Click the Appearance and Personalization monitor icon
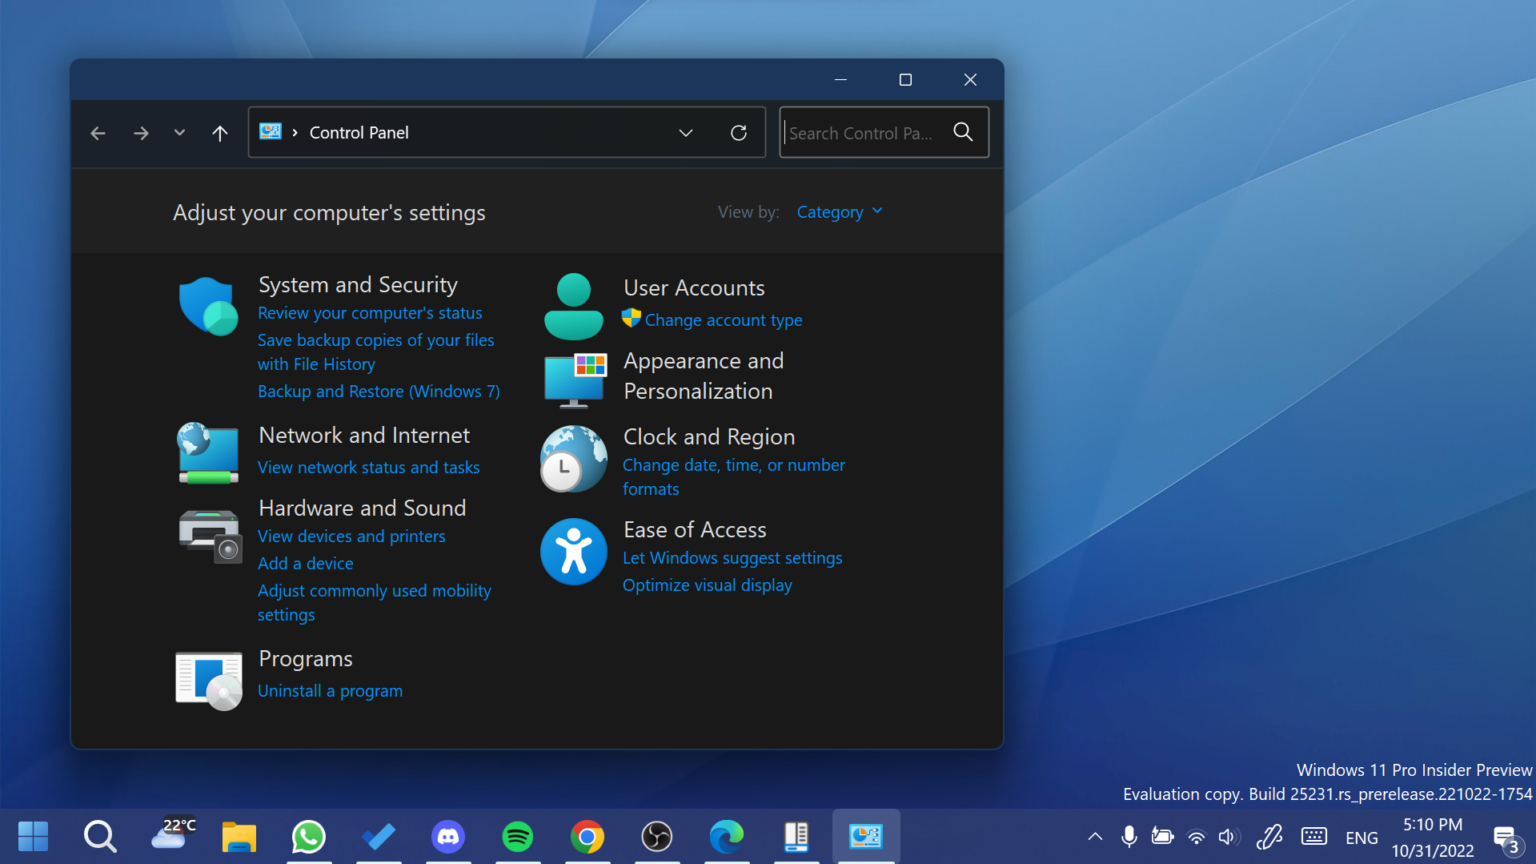The image size is (1536, 864). tap(573, 378)
